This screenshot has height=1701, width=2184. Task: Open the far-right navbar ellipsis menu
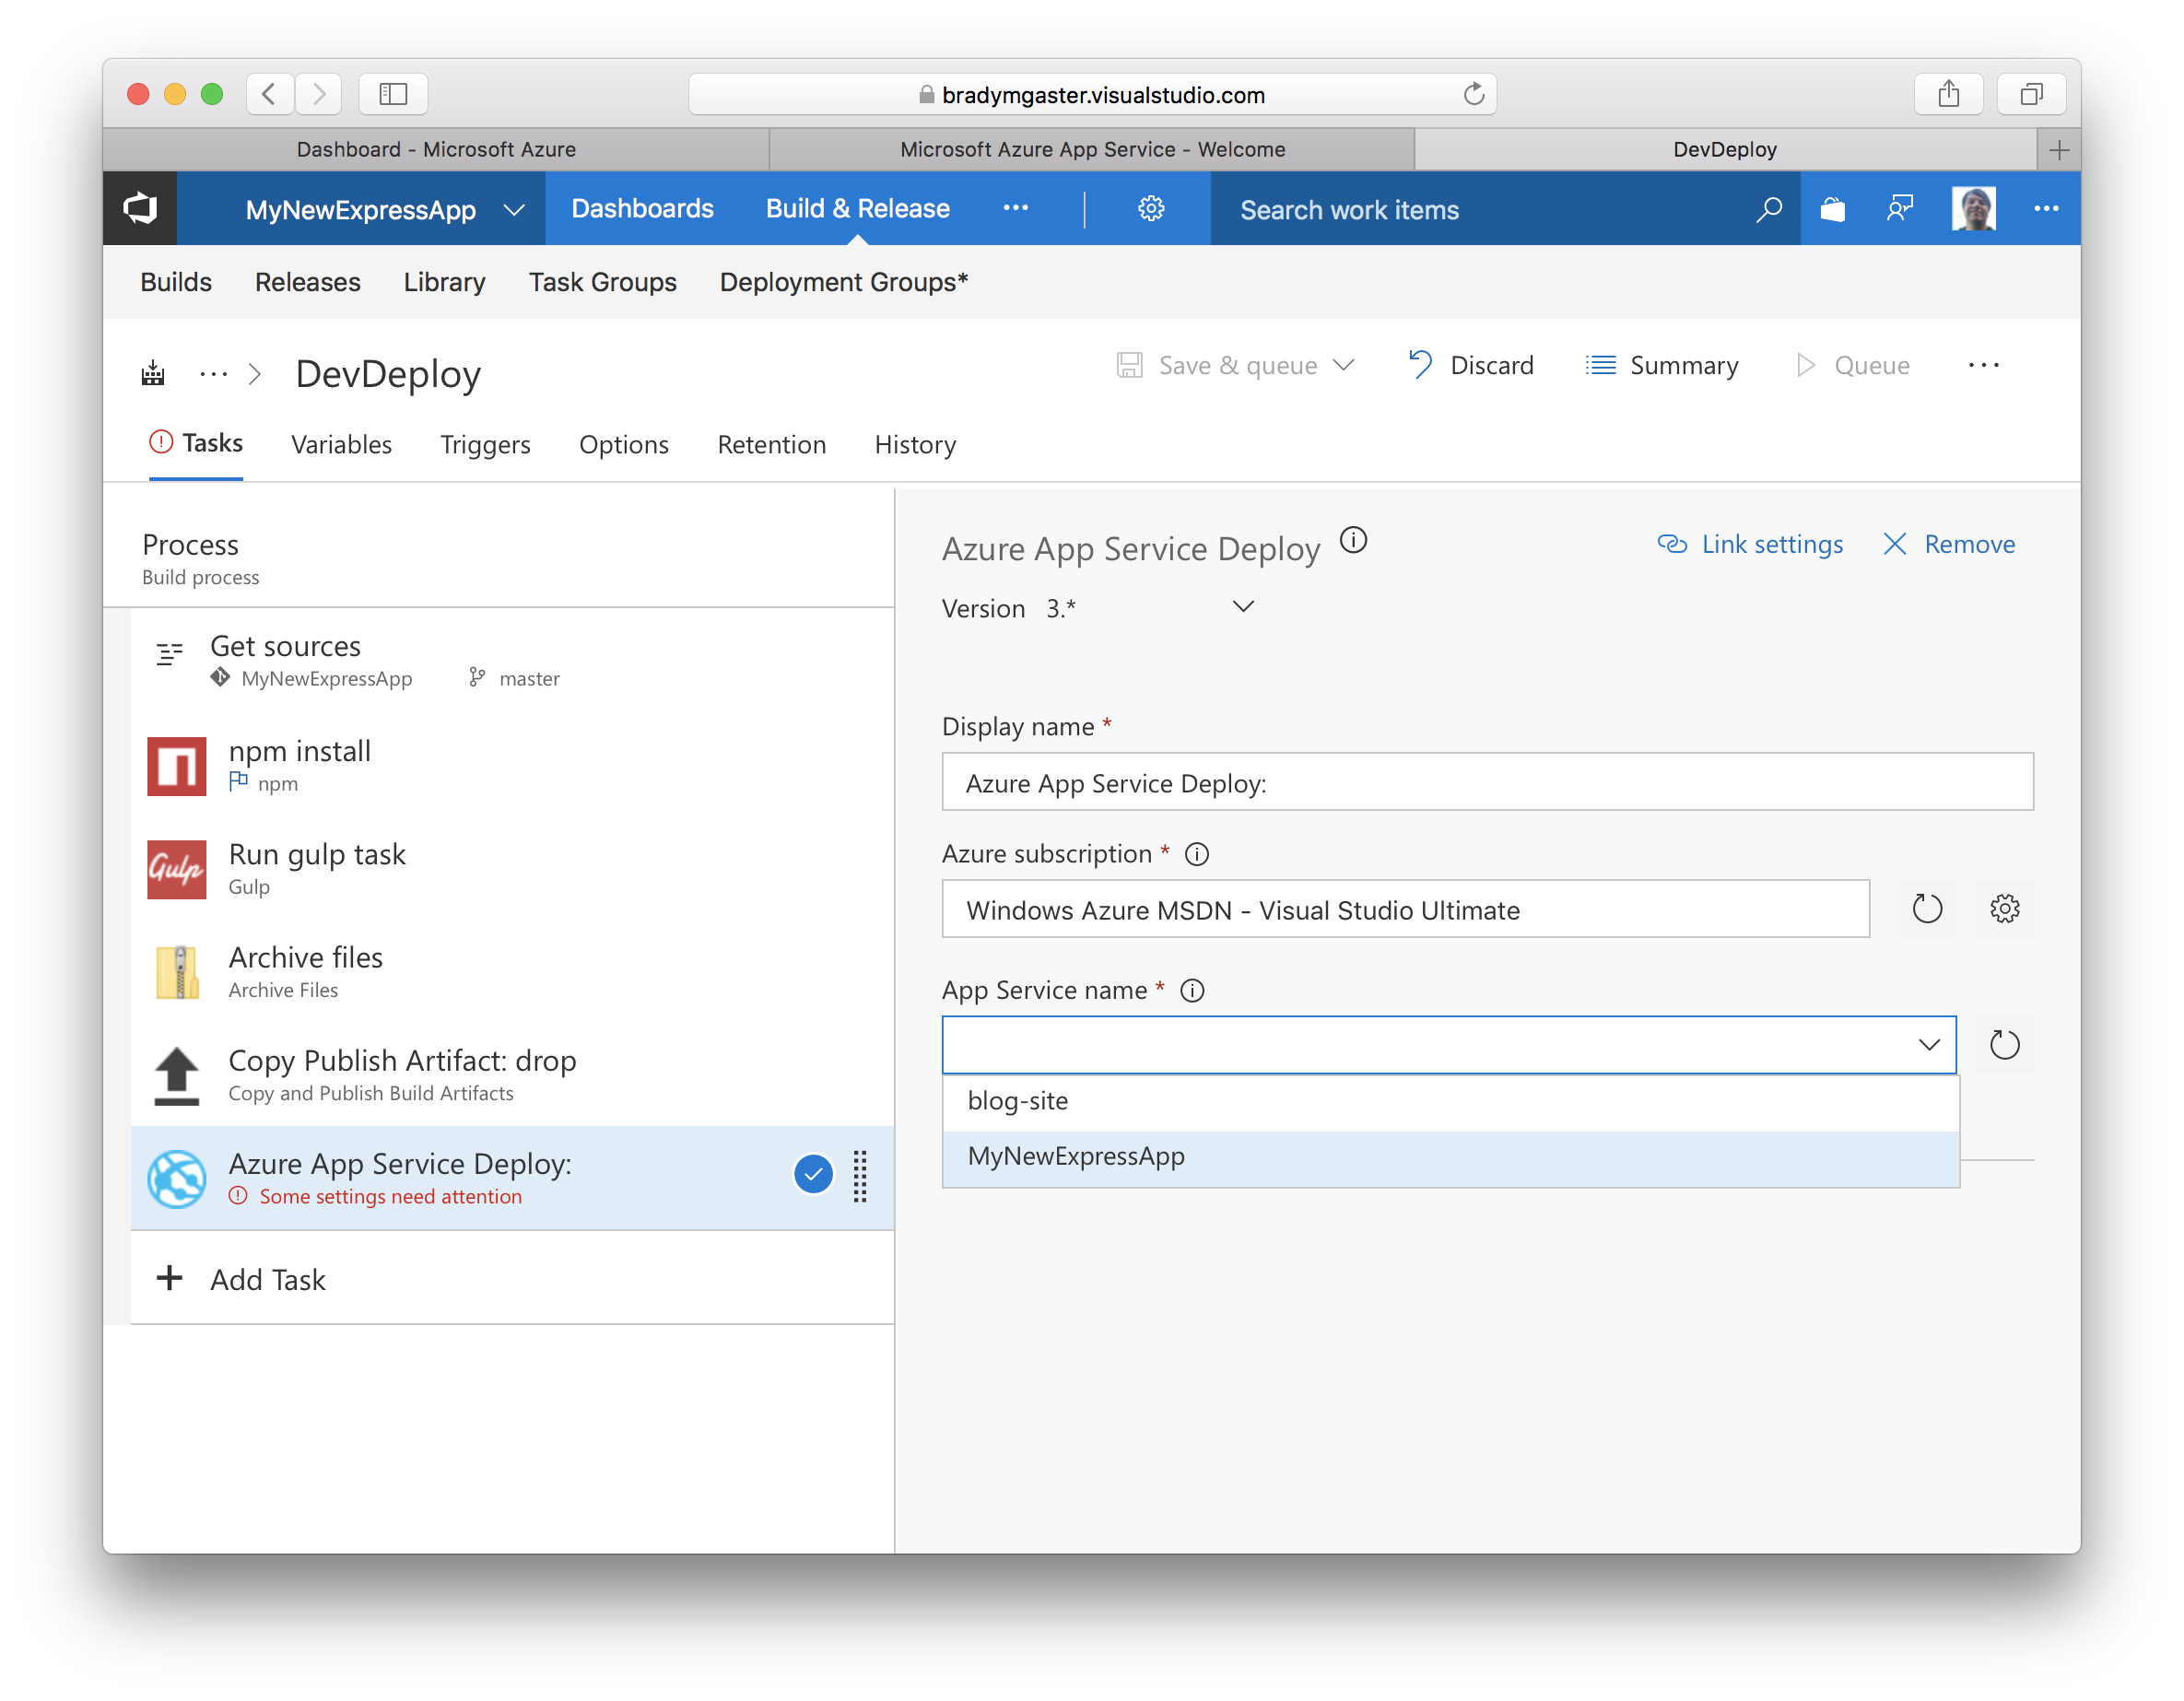(x=2046, y=209)
